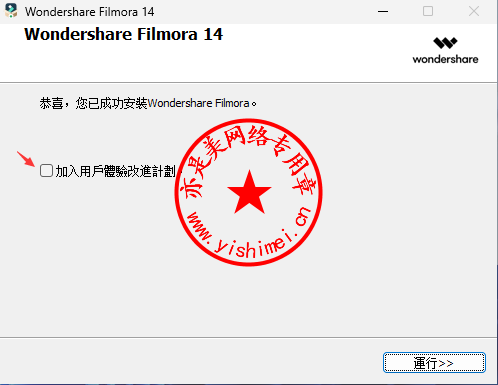Click the 加入用戶體驗改進計劃 label text
This screenshot has height=385, width=498.
click(x=115, y=171)
